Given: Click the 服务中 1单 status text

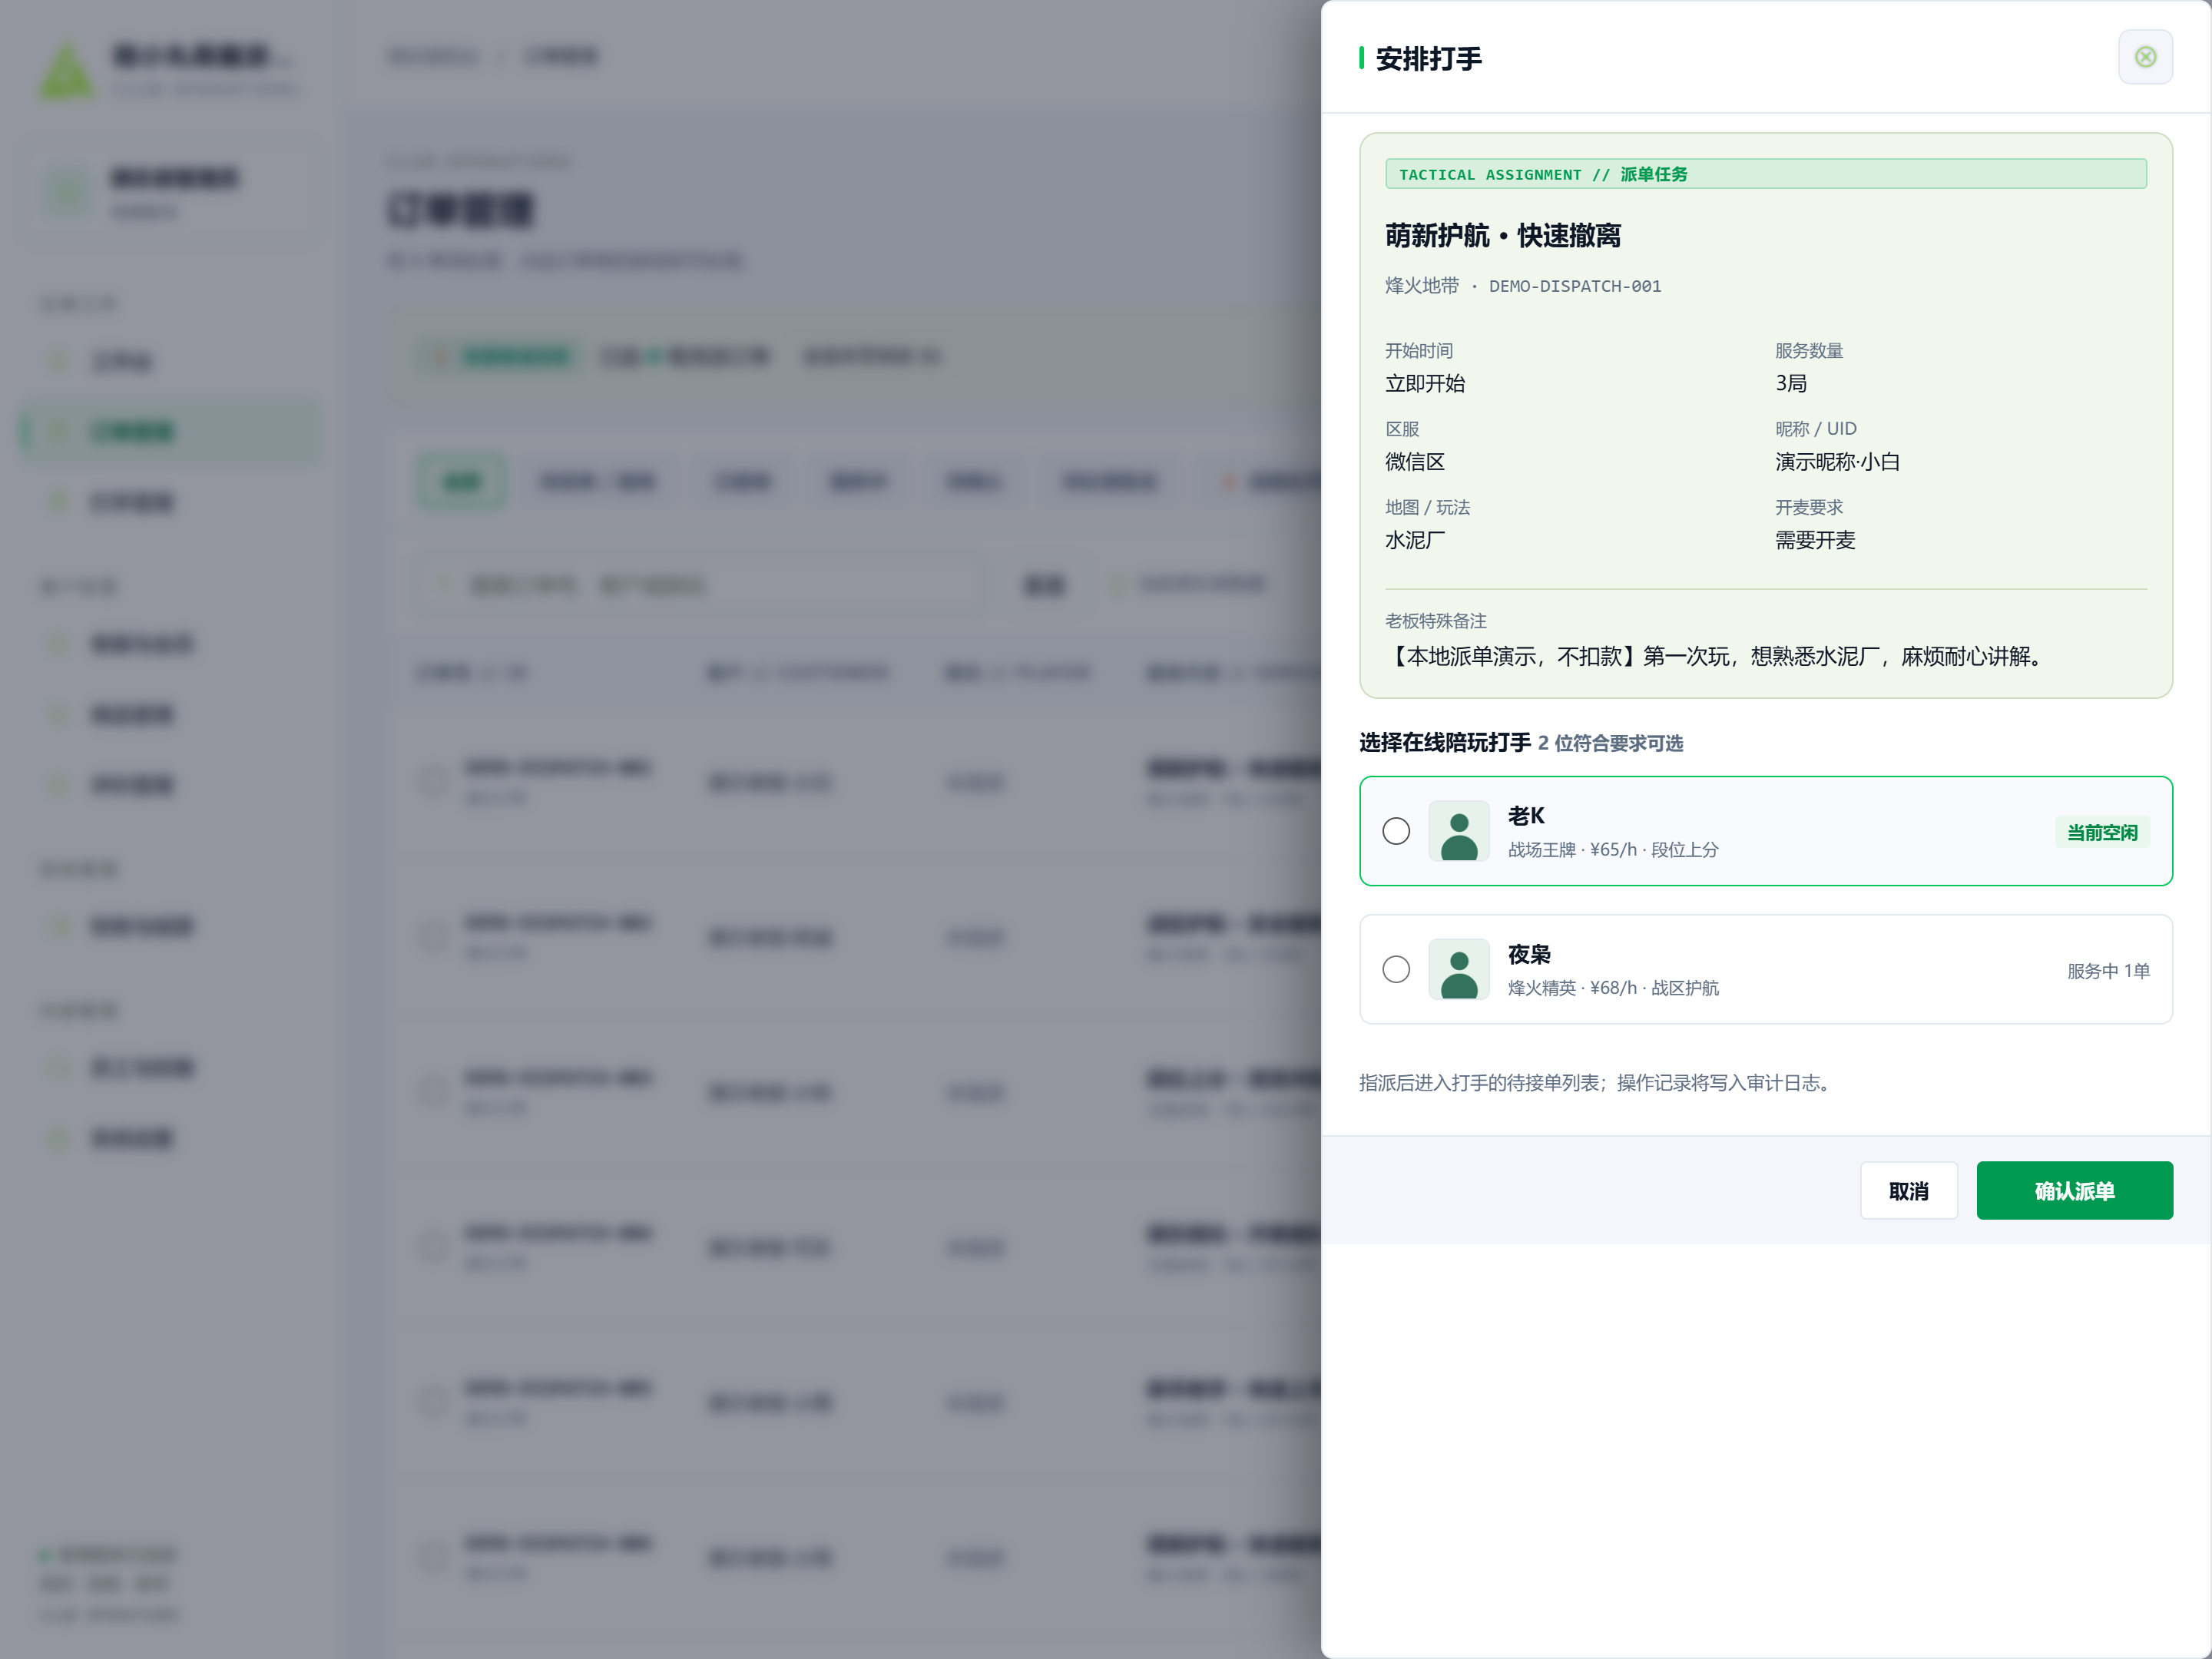Looking at the screenshot, I should click(2108, 971).
